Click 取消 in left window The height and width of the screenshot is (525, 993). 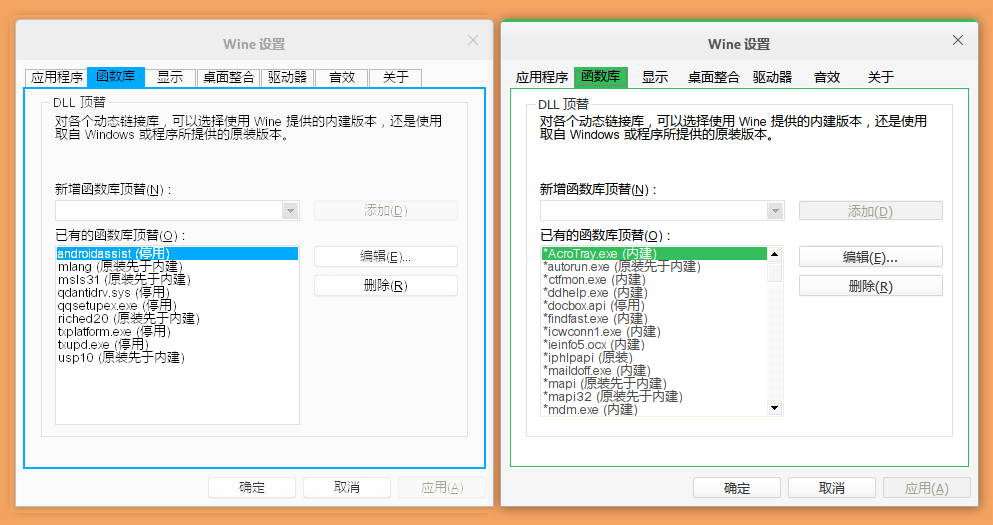(x=347, y=488)
